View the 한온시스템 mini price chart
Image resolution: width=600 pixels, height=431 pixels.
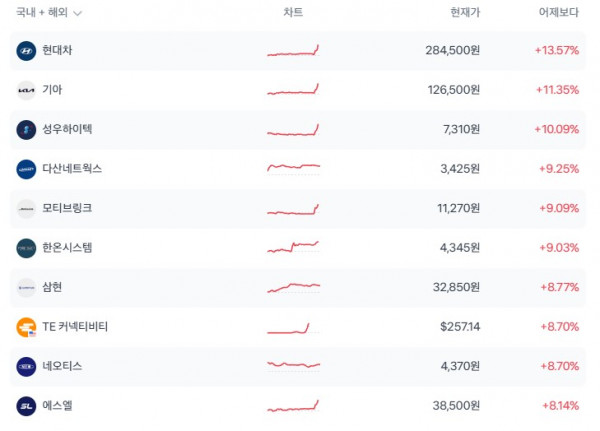293,246
